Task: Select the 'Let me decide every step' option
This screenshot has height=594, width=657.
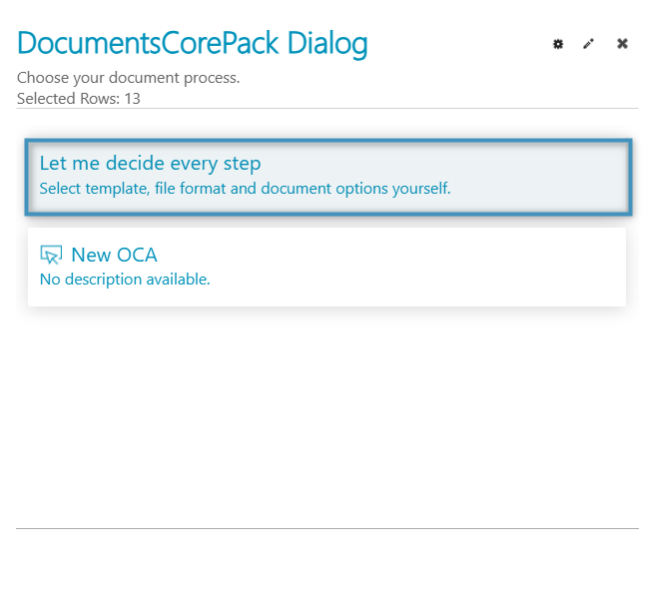Action: pos(150,164)
